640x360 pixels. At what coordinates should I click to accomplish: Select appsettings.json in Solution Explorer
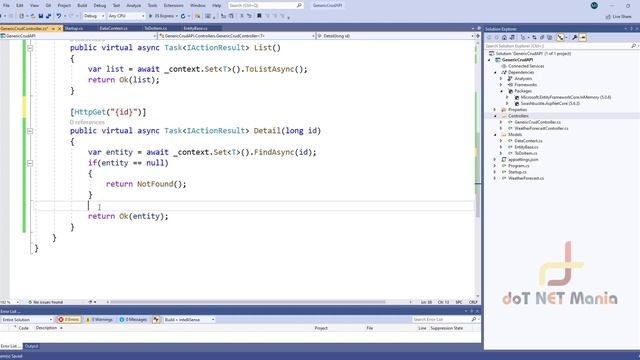click(x=523, y=160)
